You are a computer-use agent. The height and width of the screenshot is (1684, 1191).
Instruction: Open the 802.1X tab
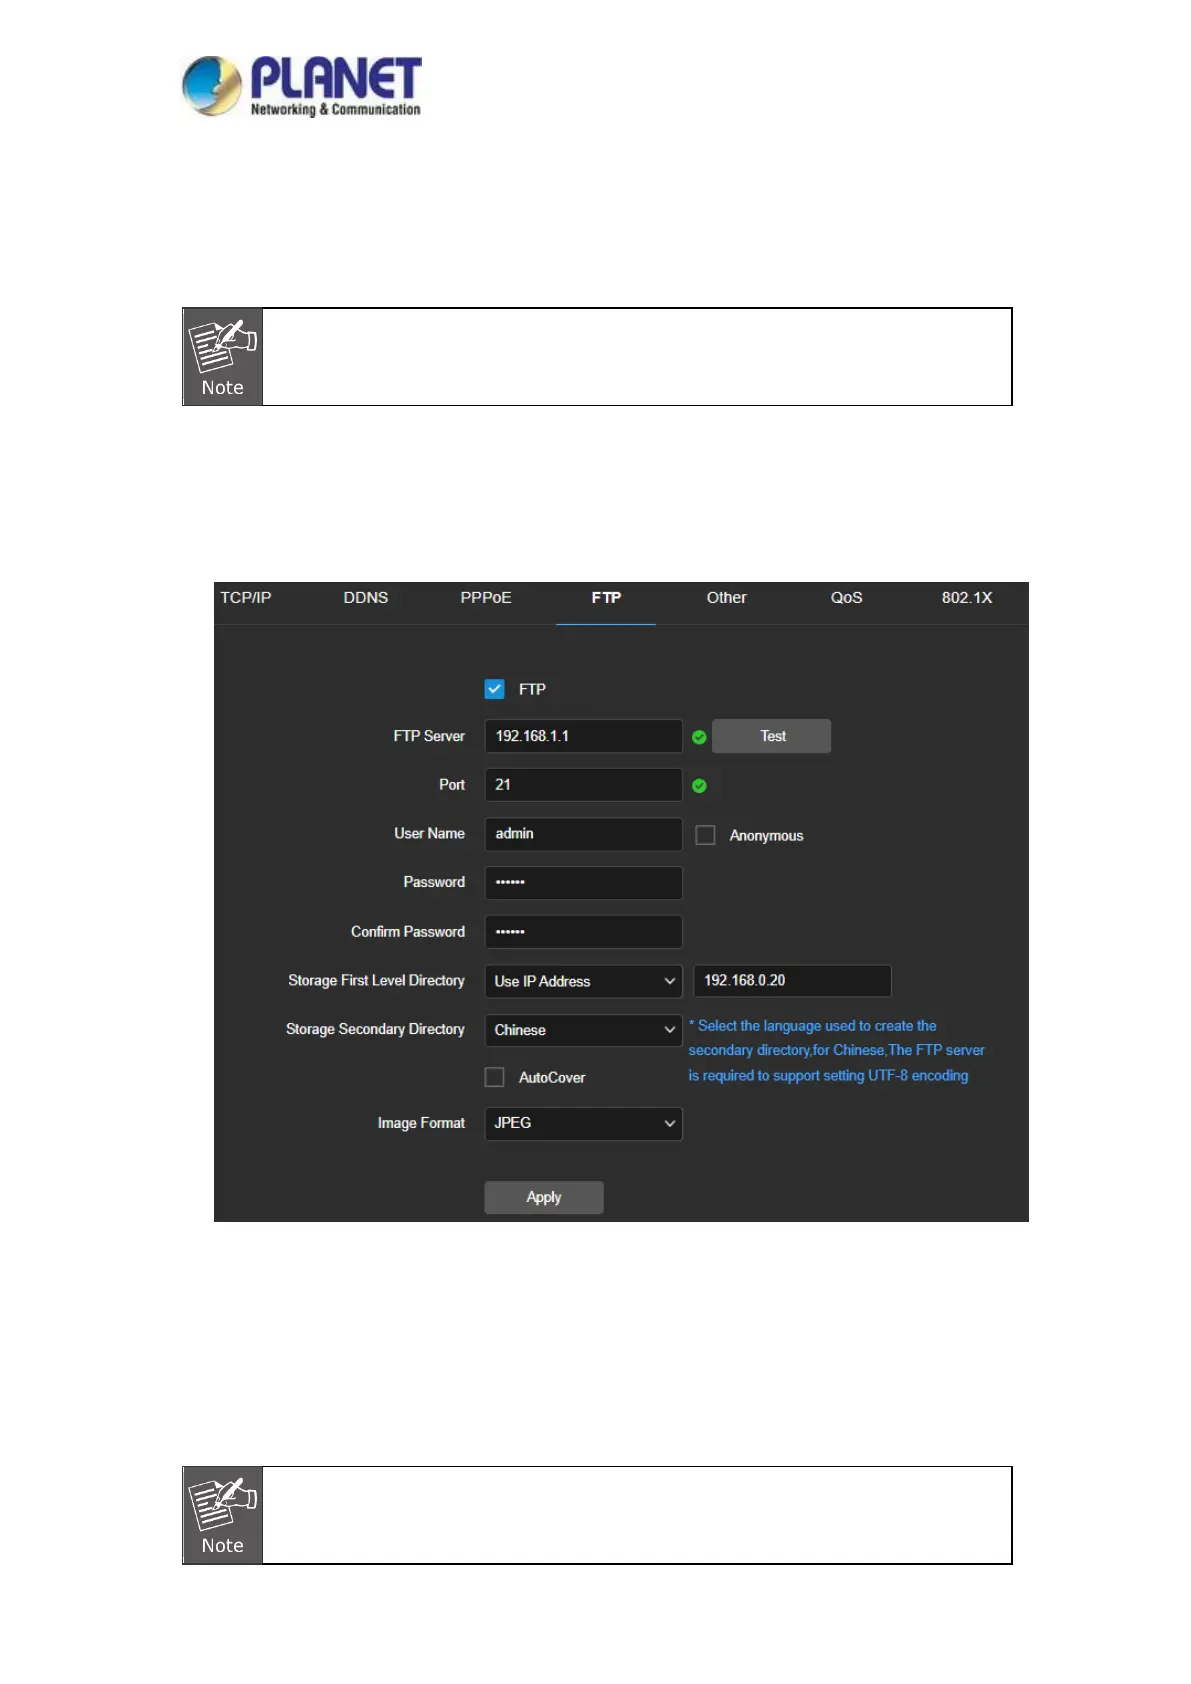(966, 598)
